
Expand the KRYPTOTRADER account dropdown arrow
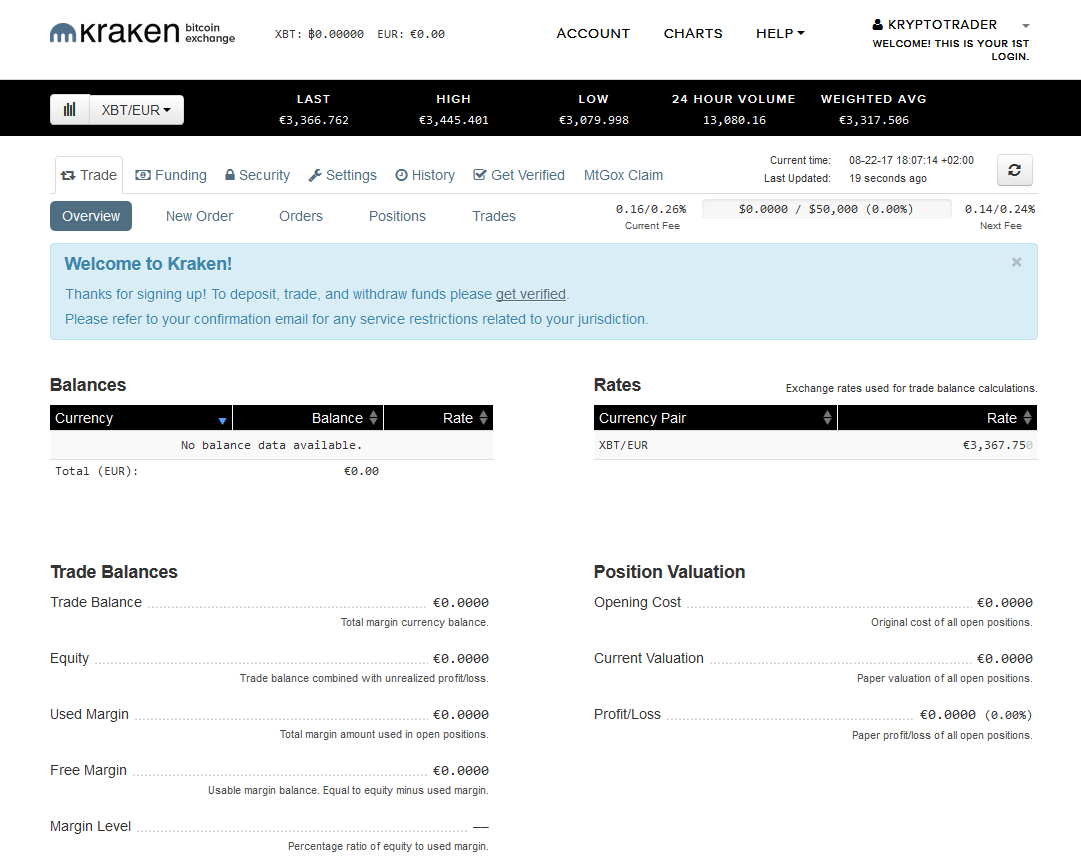click(1026, 26)
